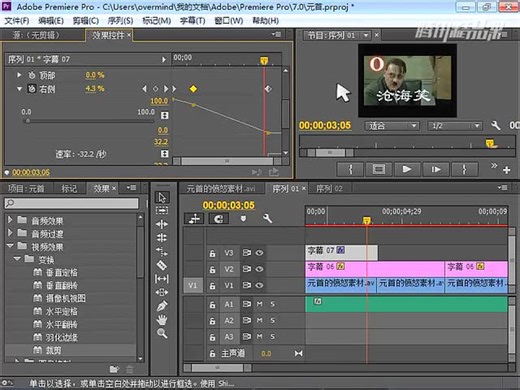
Task: Go to previous keyframe for 右侧
Action: coord(144,89)
